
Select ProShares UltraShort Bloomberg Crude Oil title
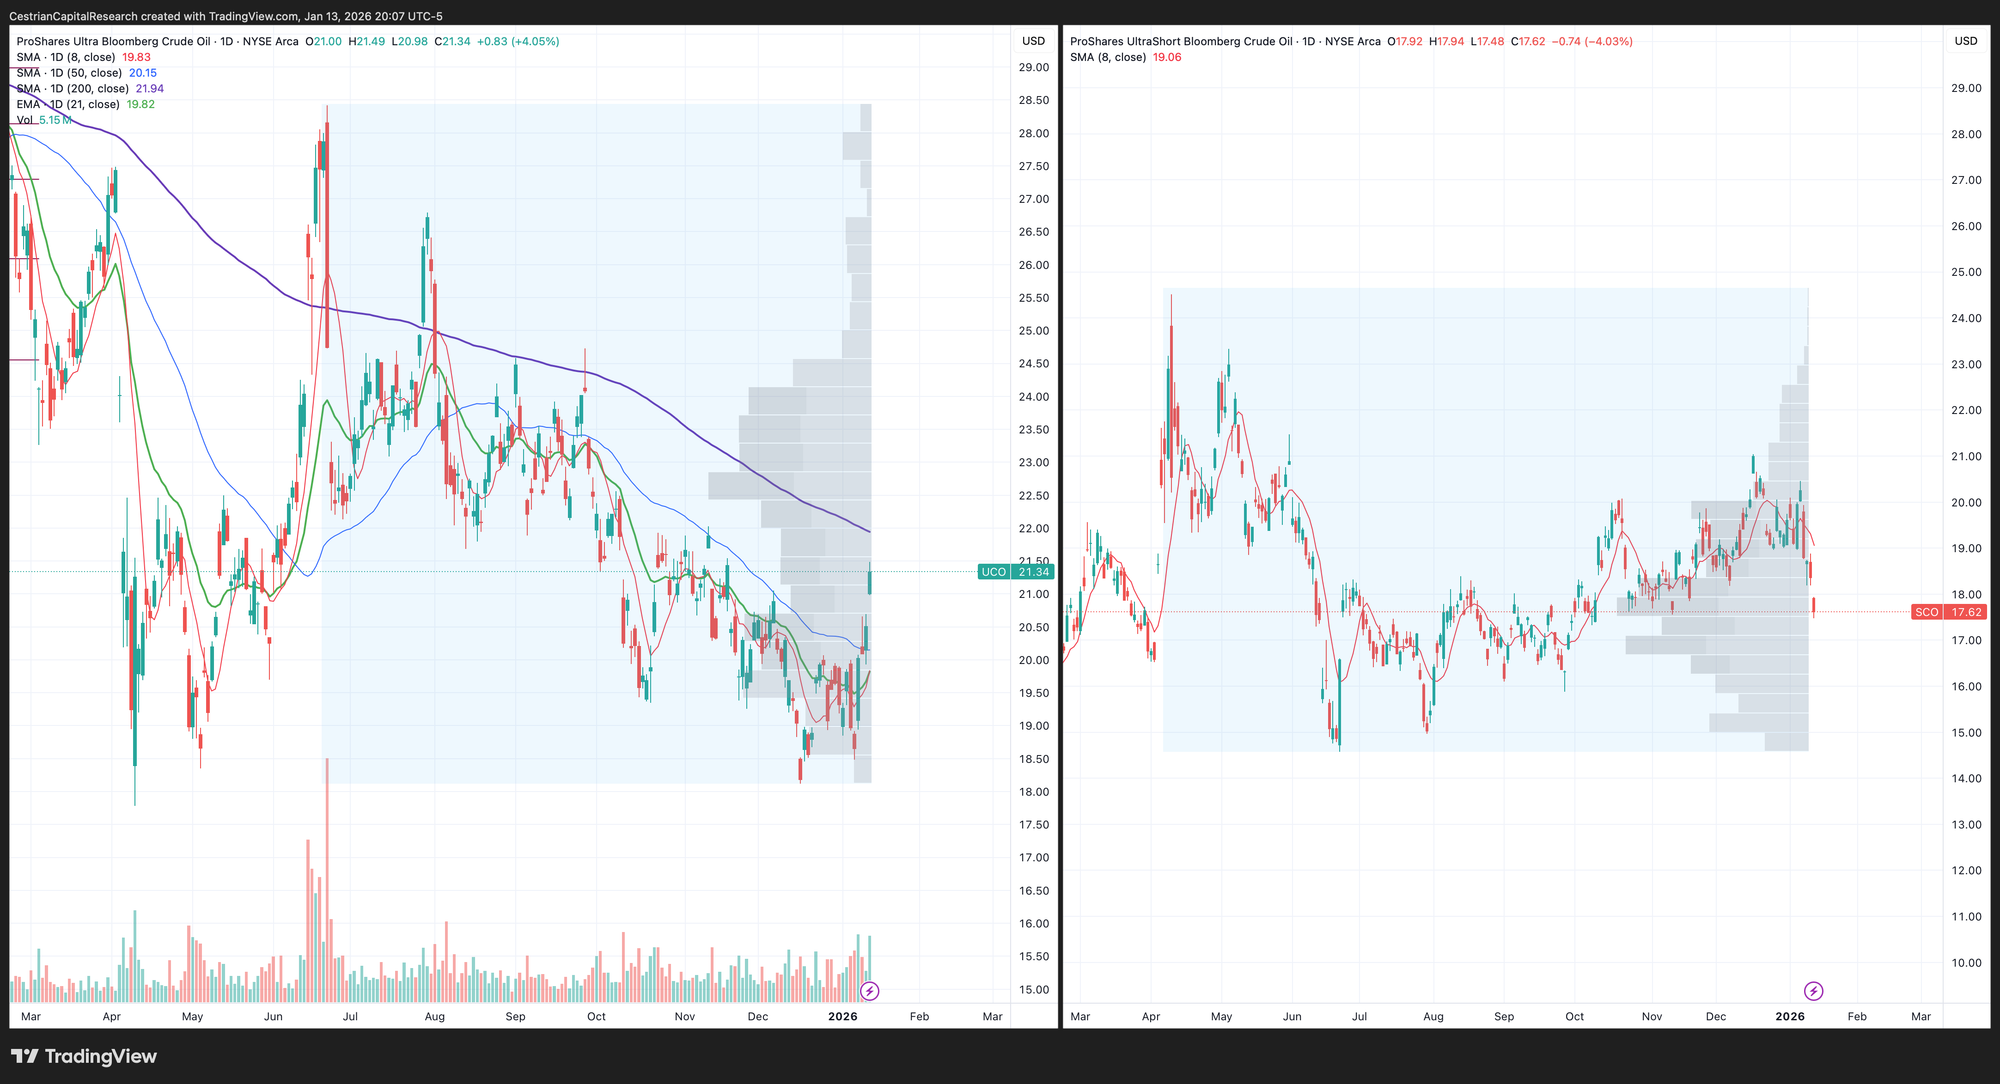click(x=1180, y=41)
